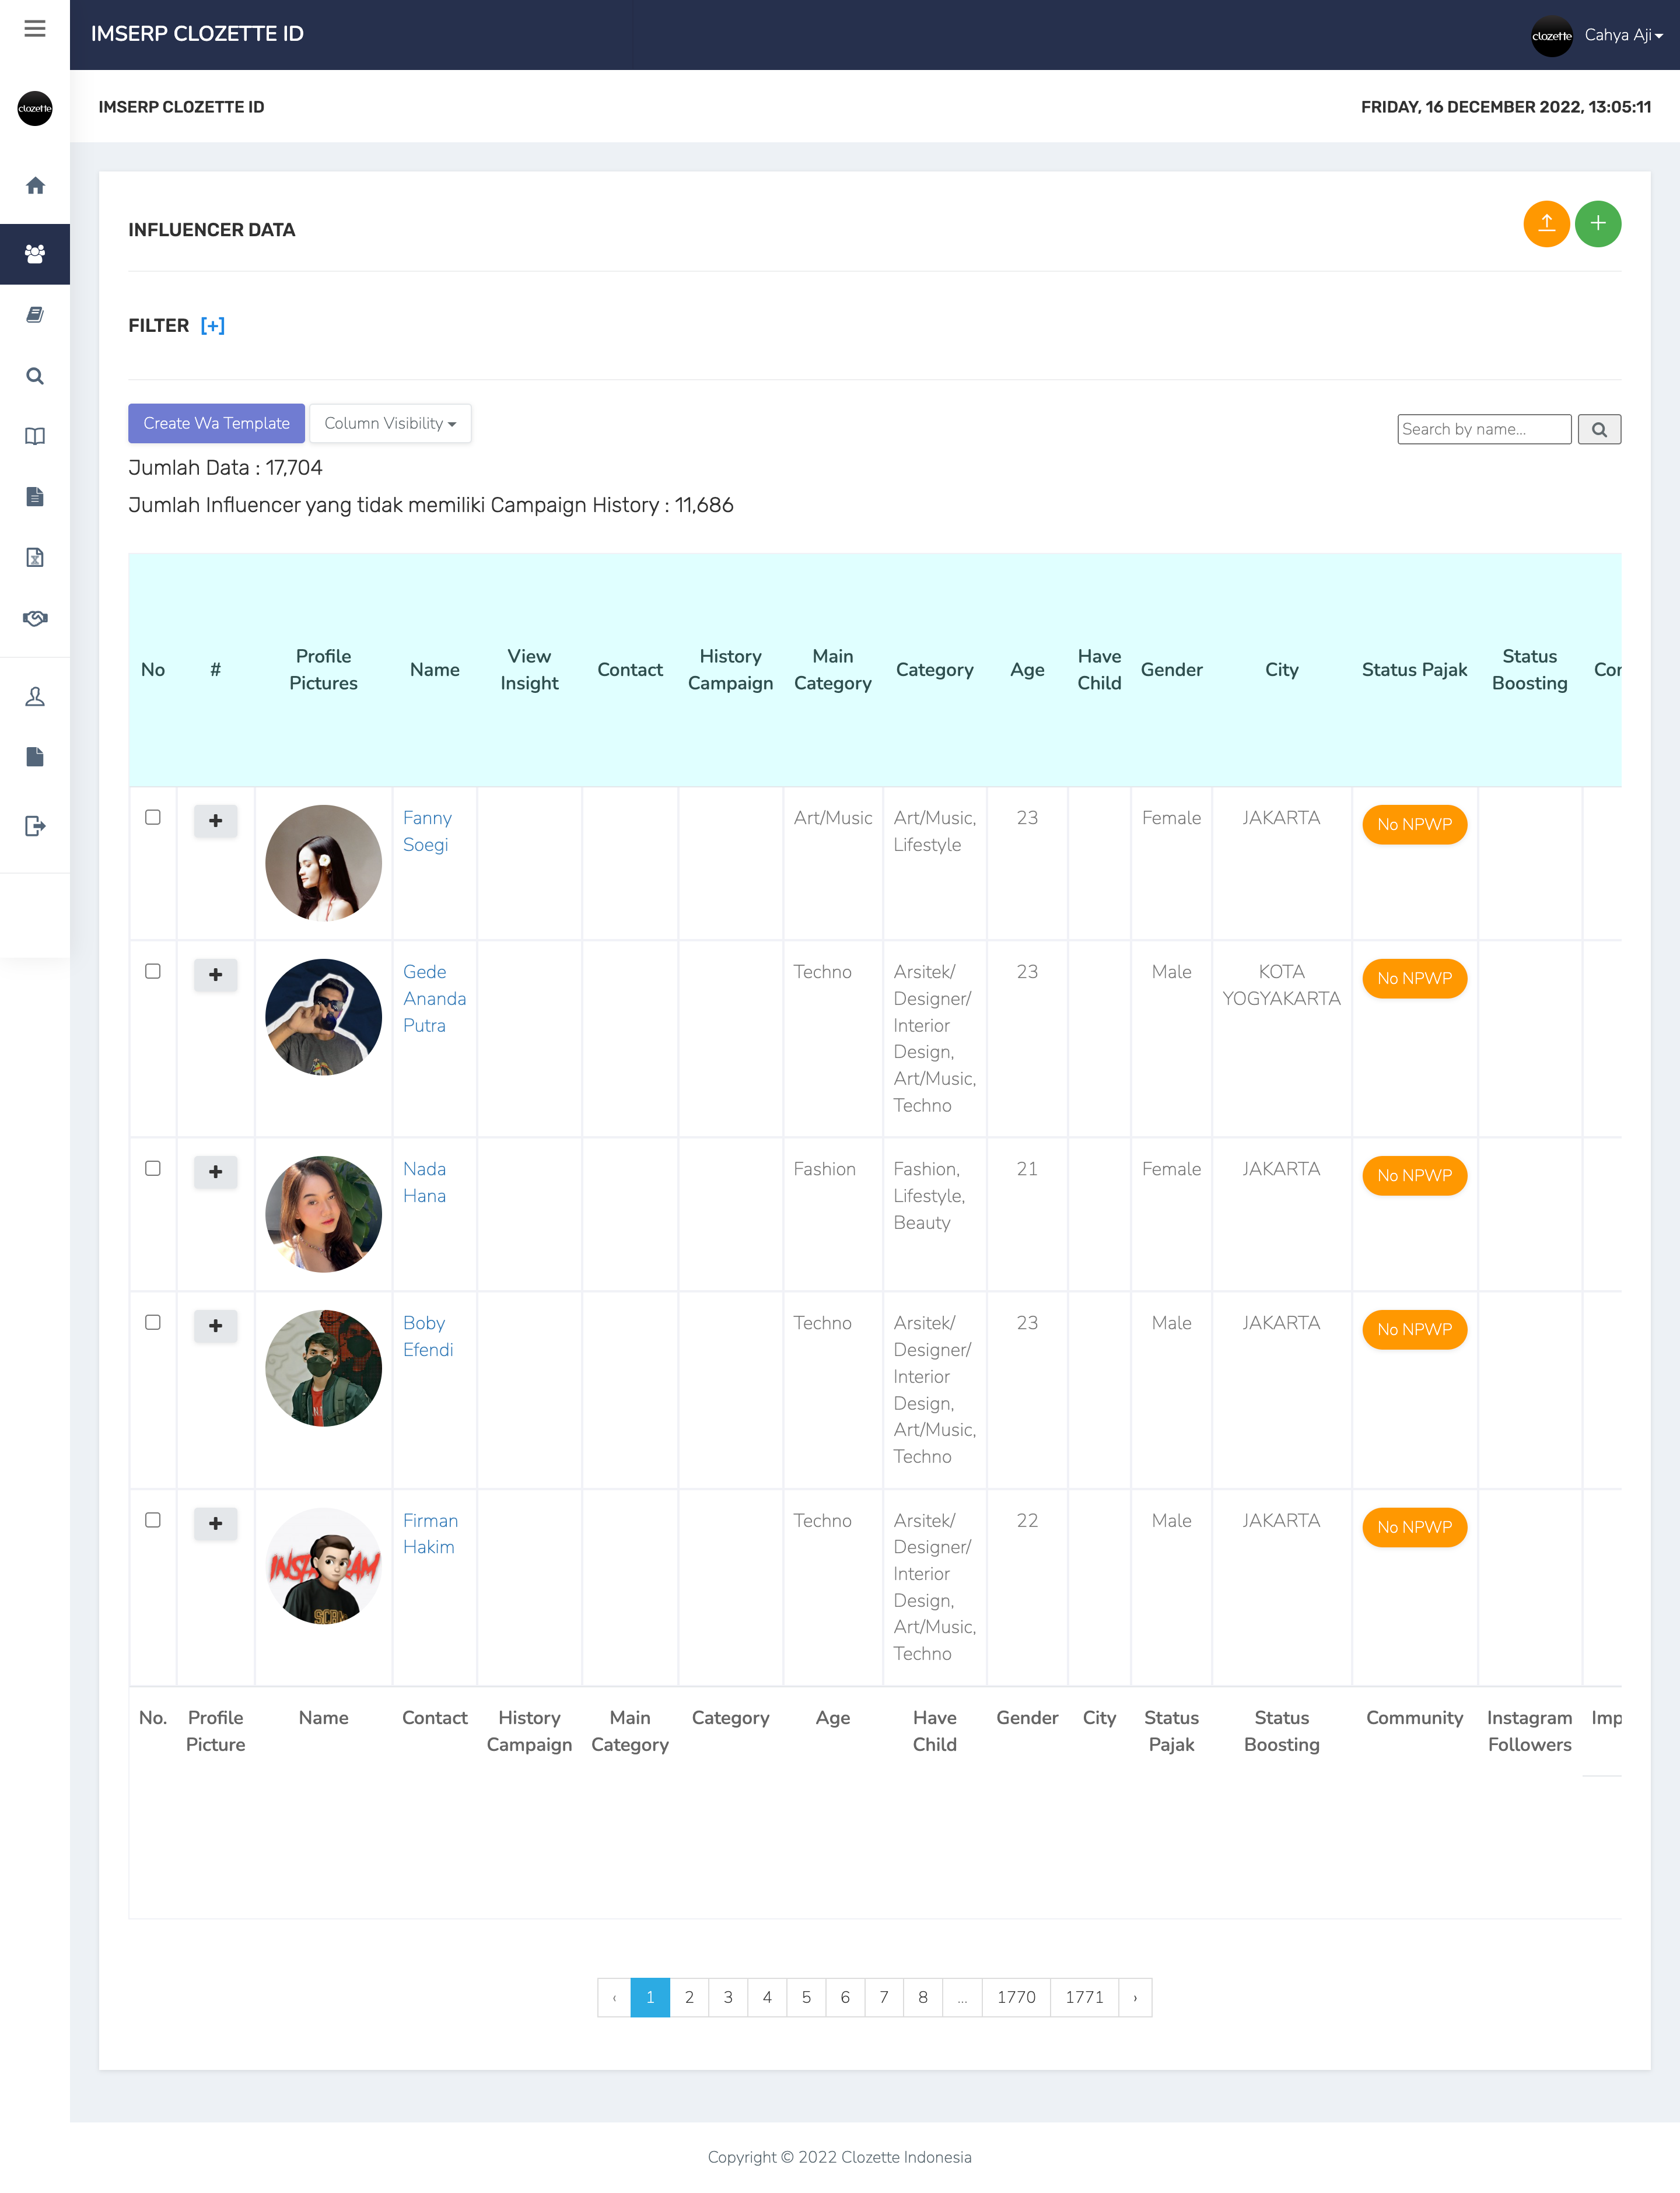Open the home icon in sidebar
Screen dimensions: 1680x2193
coord(35,186)
